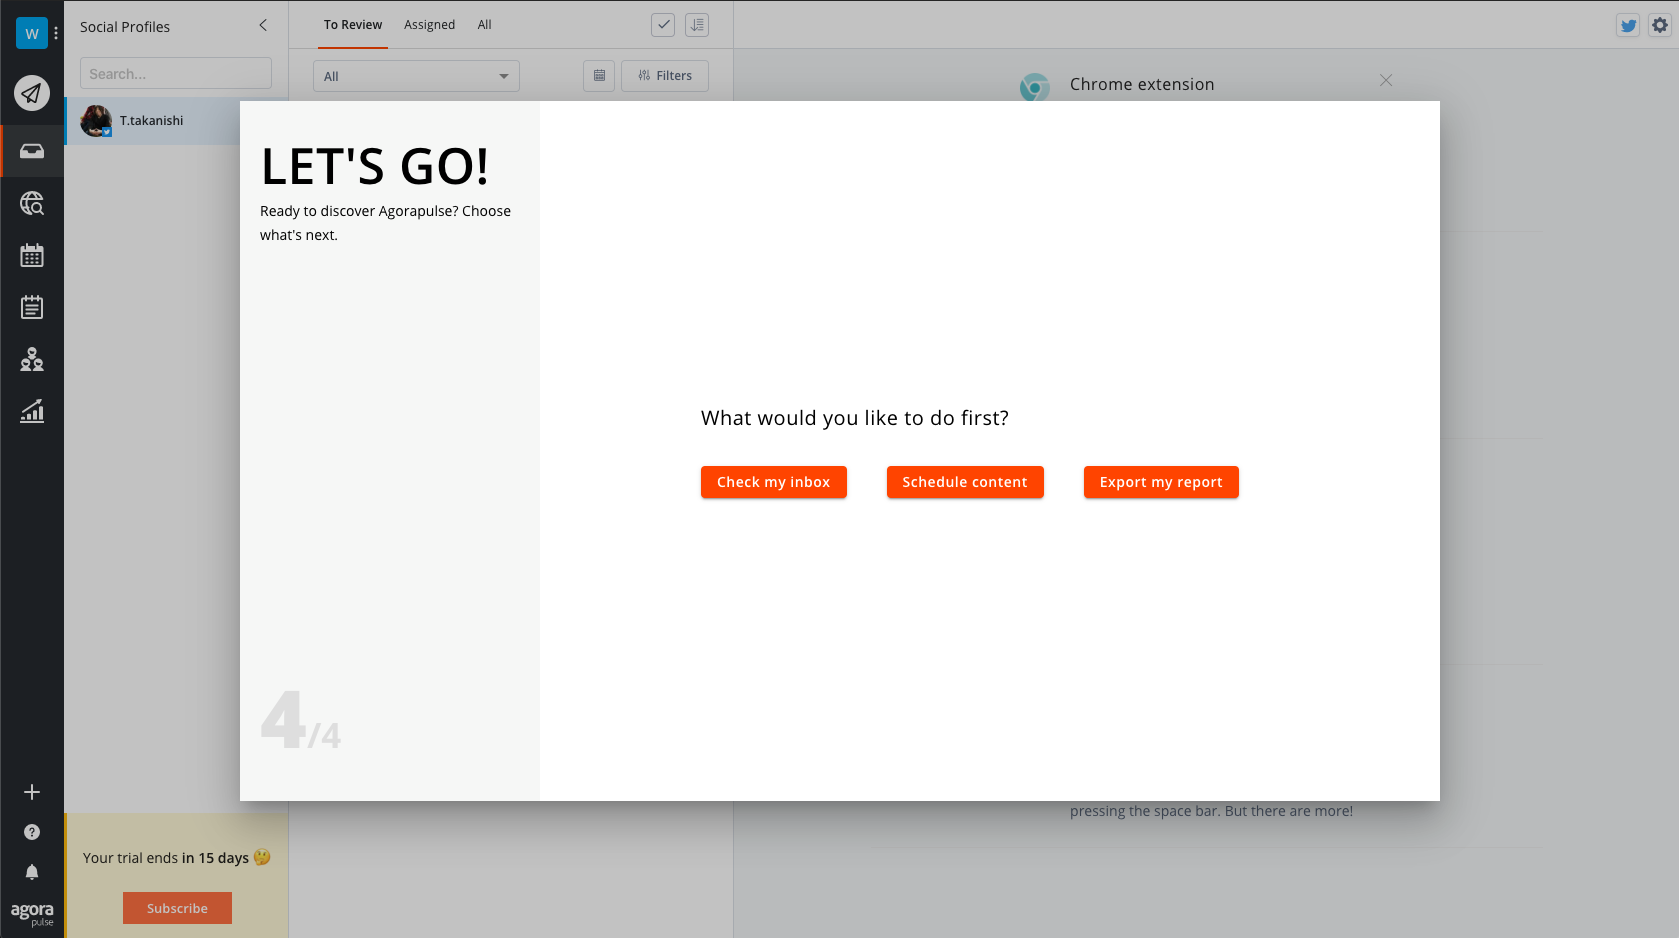The width and height of the screenshot is (1679, 938).
Task: Click the mark all reviewed checkmark icon
Action: pyautogui.click(x=663, y=25)
